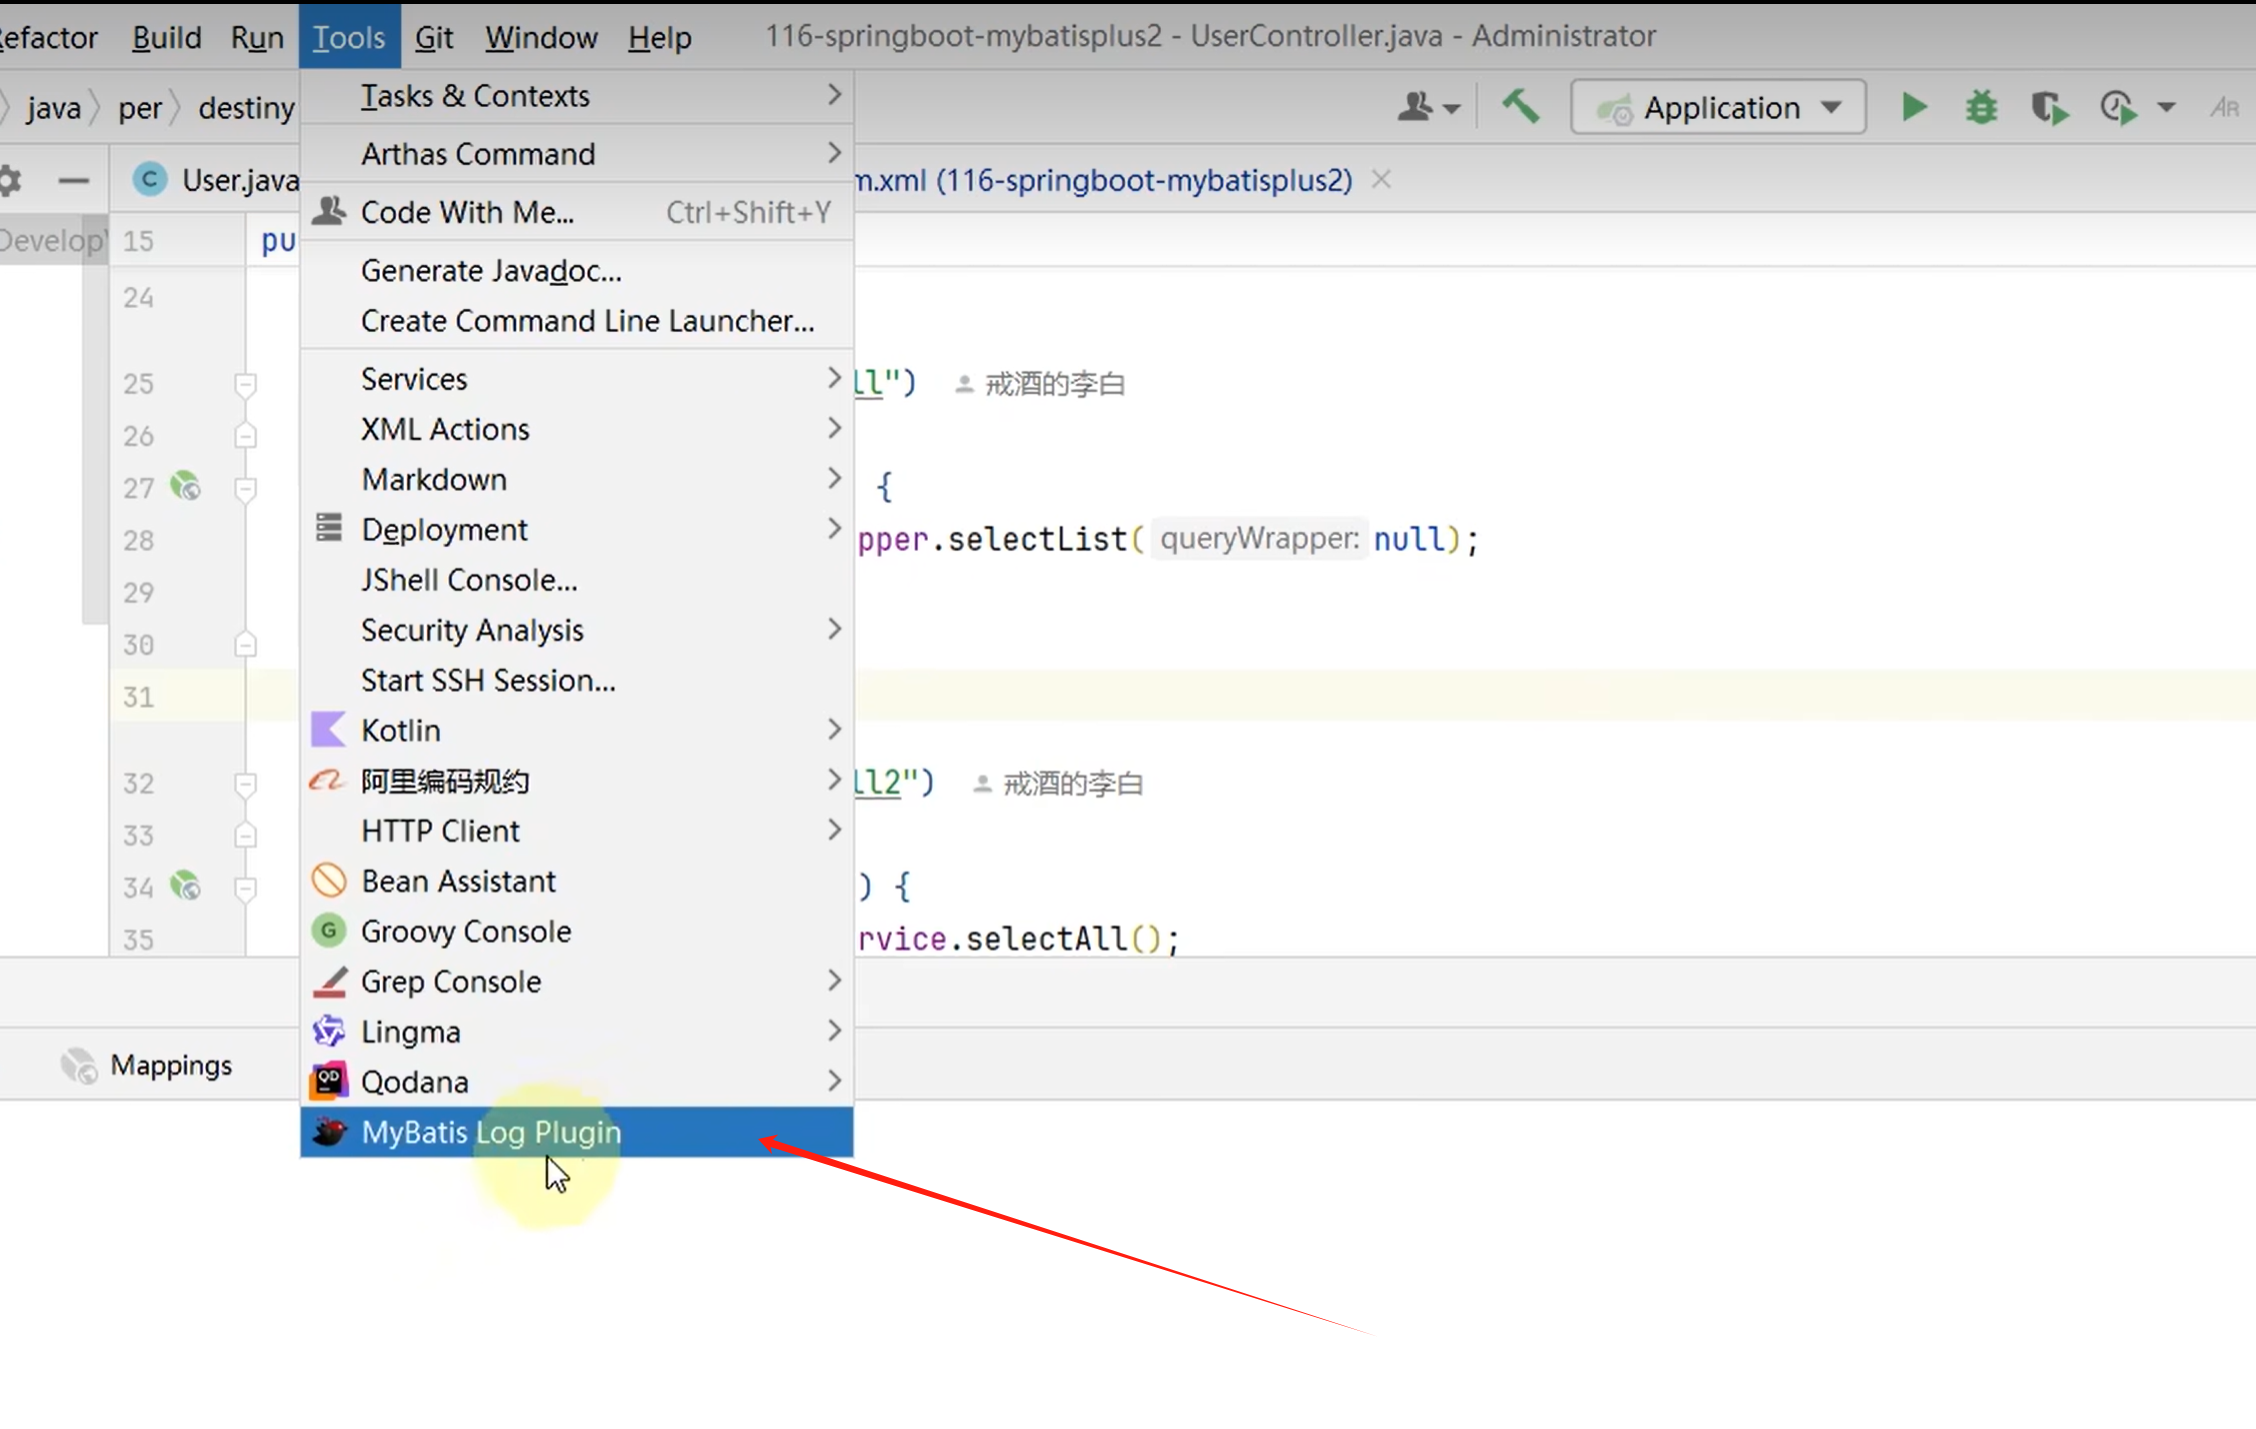Click the destiny breadcrumb segment
Viewport: 2256px width, 1429px height.
pyautogui.click(x=246, y=107)
